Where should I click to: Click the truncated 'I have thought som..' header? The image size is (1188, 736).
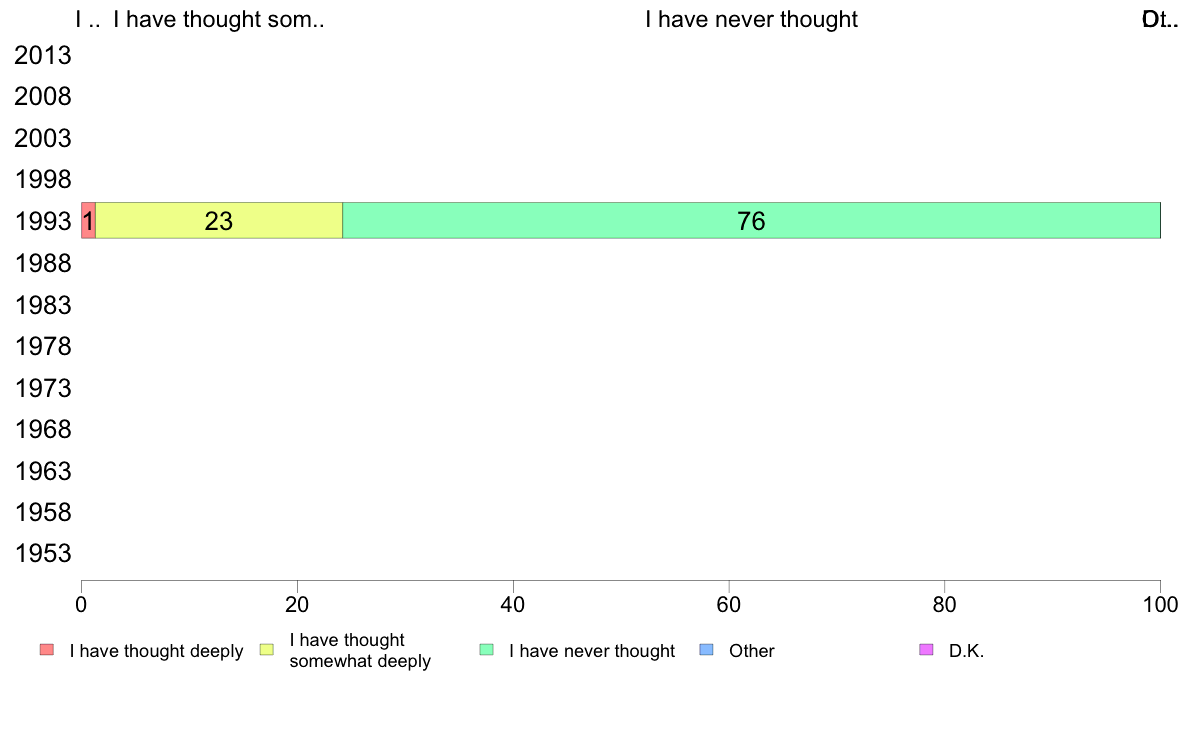(219, 19)
